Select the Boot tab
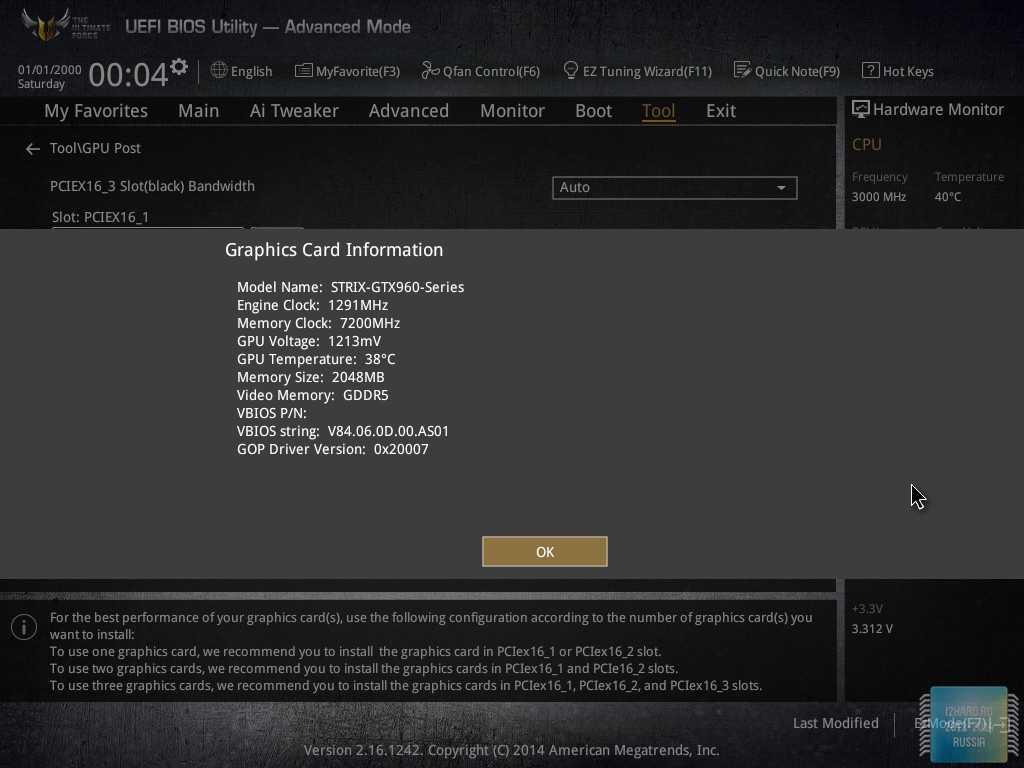Viewport: 1024px width, 768px height. click(x=593, y=111)
